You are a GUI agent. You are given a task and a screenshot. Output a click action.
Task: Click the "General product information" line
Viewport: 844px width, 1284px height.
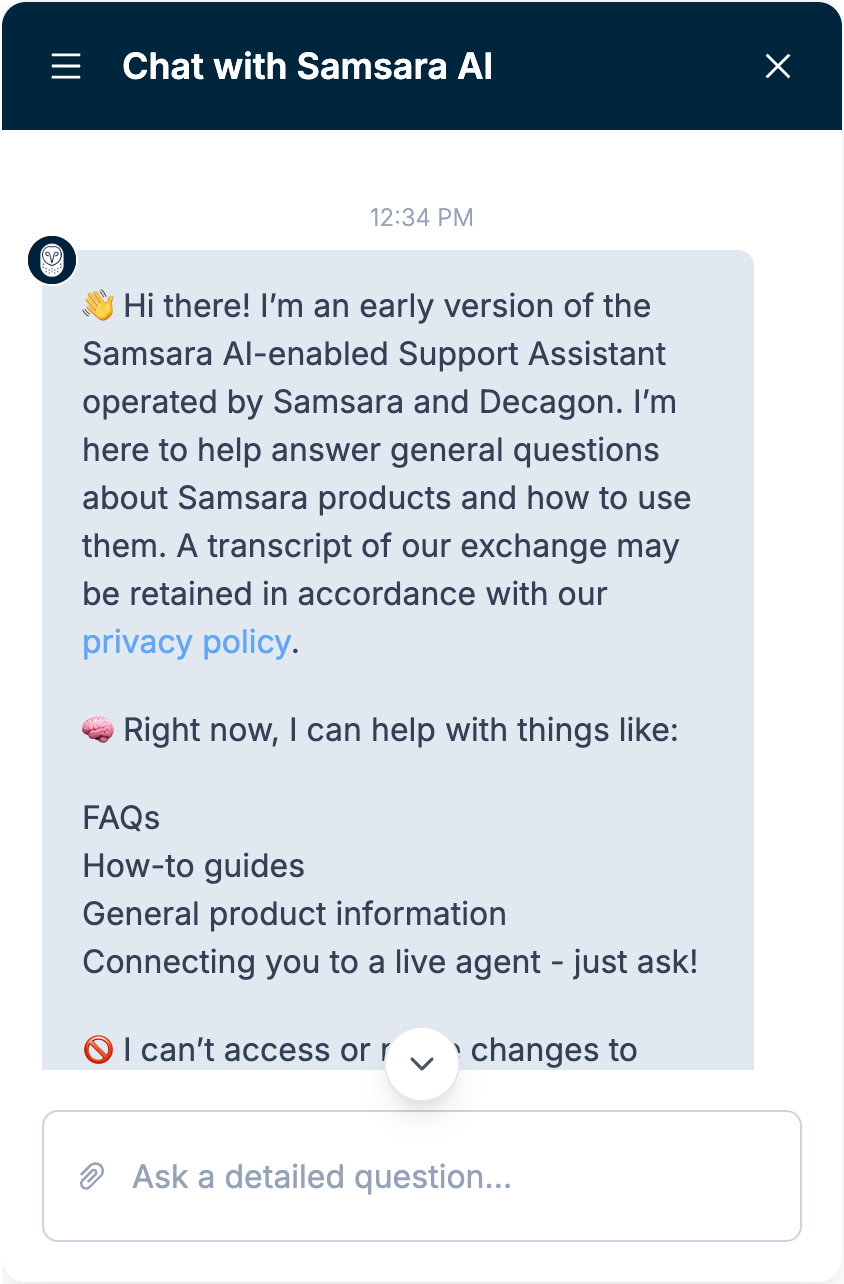click(294, 914)
